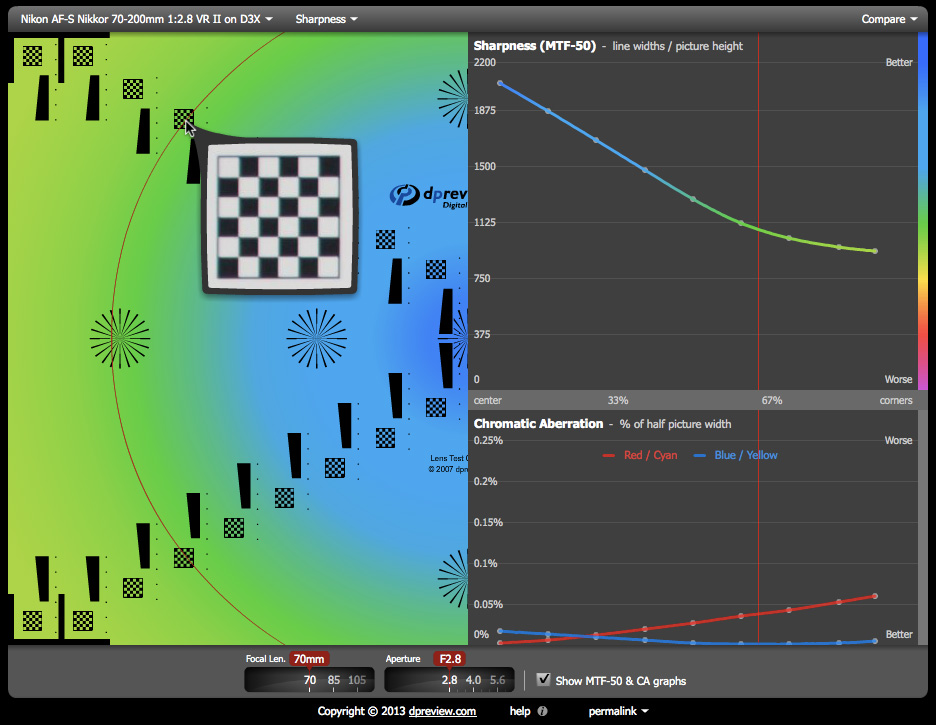Uncheck Show MTF-50 & CA graphs
936x725 pixels.
coord(544,680)
